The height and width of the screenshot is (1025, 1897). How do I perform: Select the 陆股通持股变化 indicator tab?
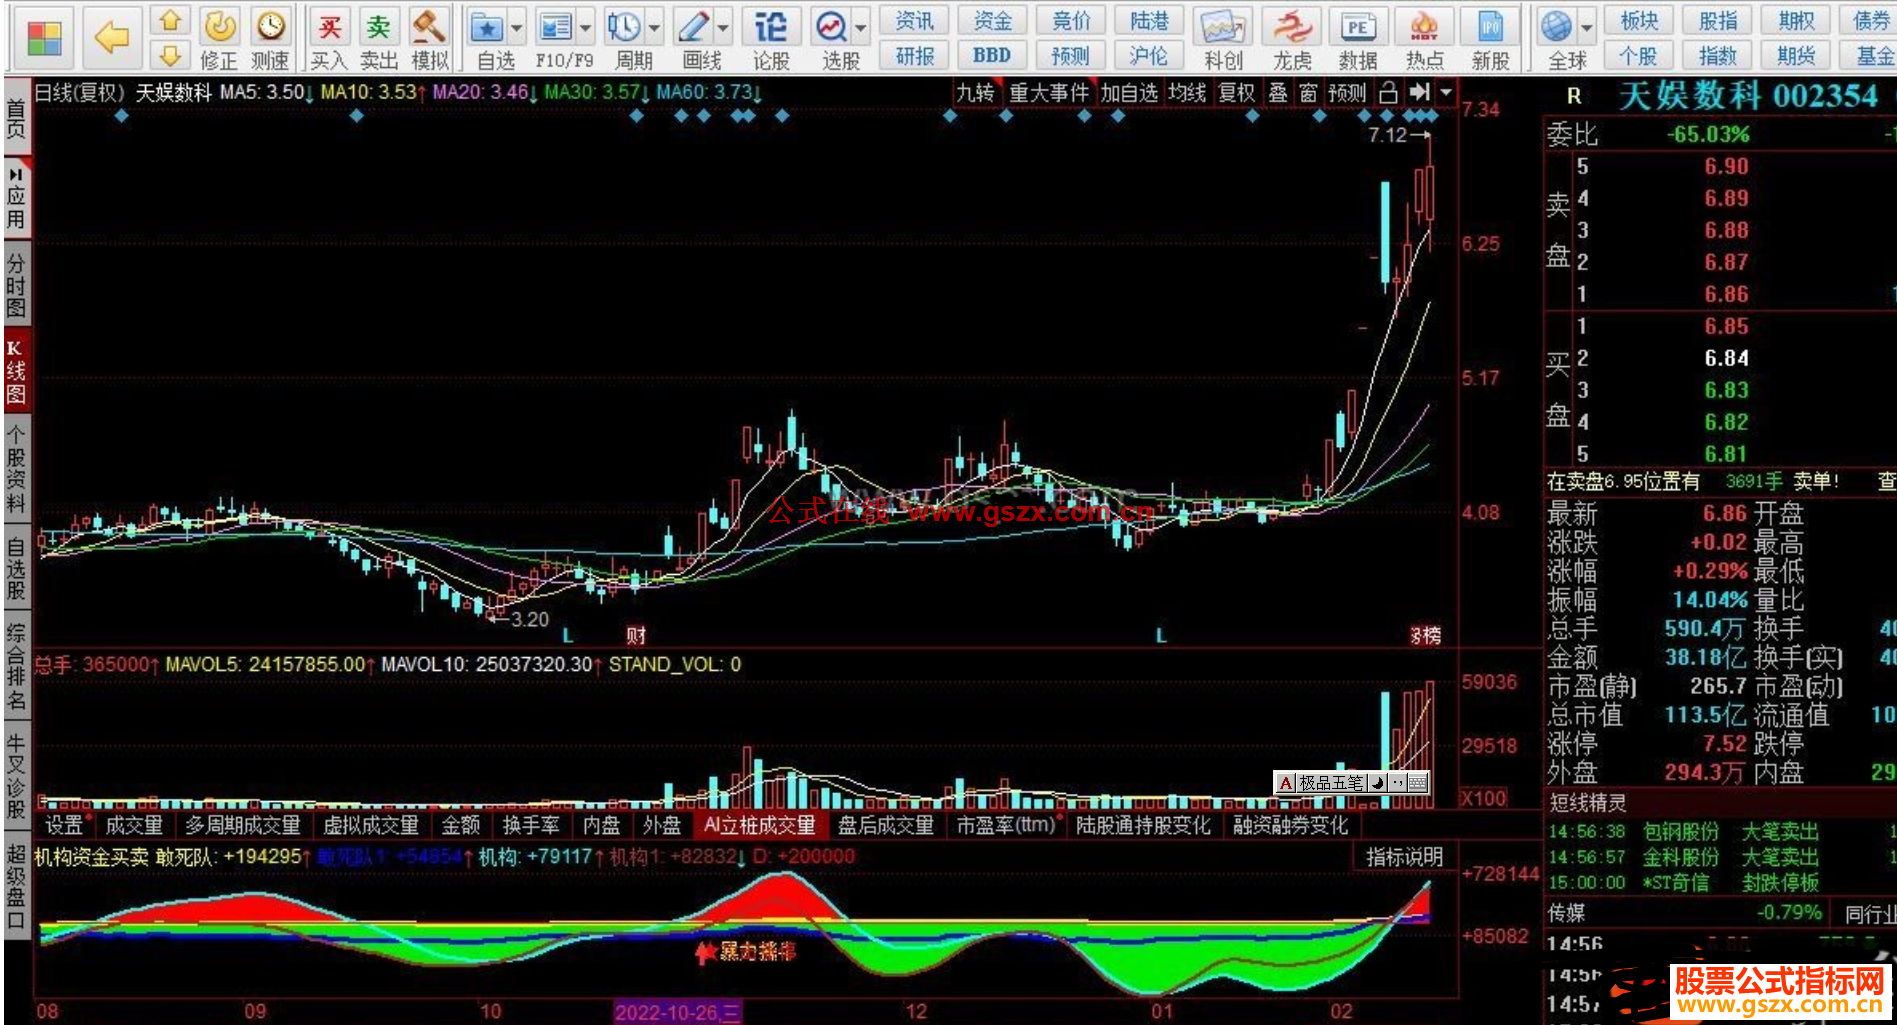click(x=1143, y=825)
